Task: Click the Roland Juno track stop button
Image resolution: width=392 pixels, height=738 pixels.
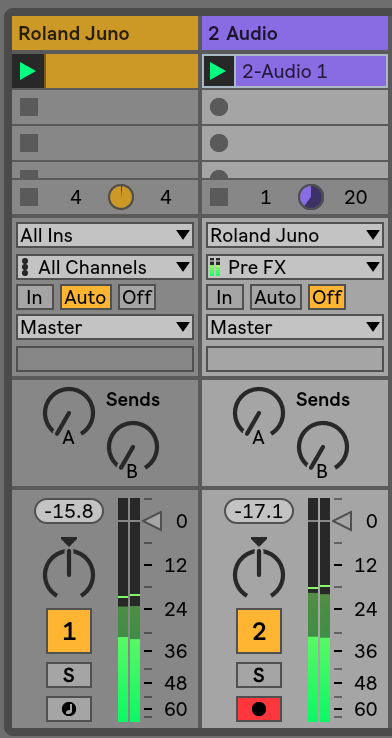Action: [29, 197]
